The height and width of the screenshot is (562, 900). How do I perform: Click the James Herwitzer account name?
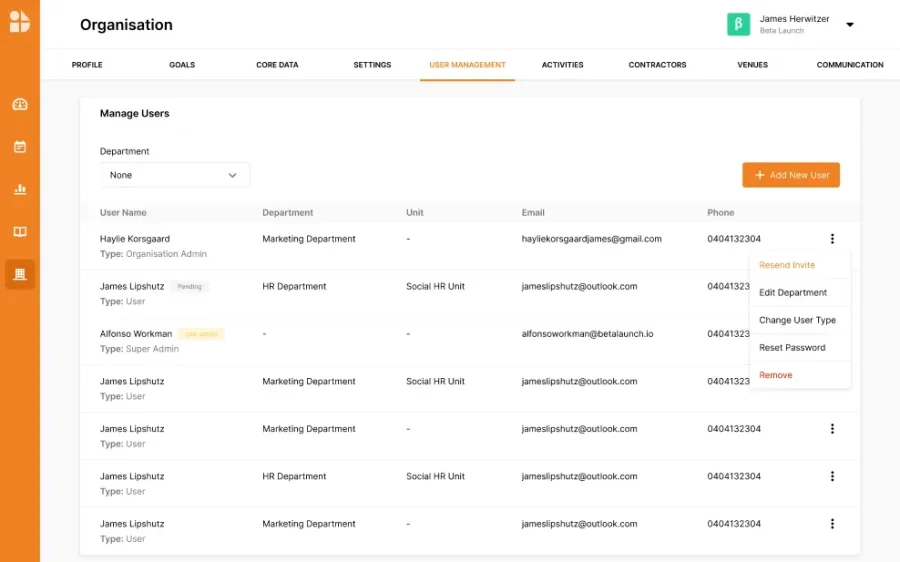(x=794, y=19)
